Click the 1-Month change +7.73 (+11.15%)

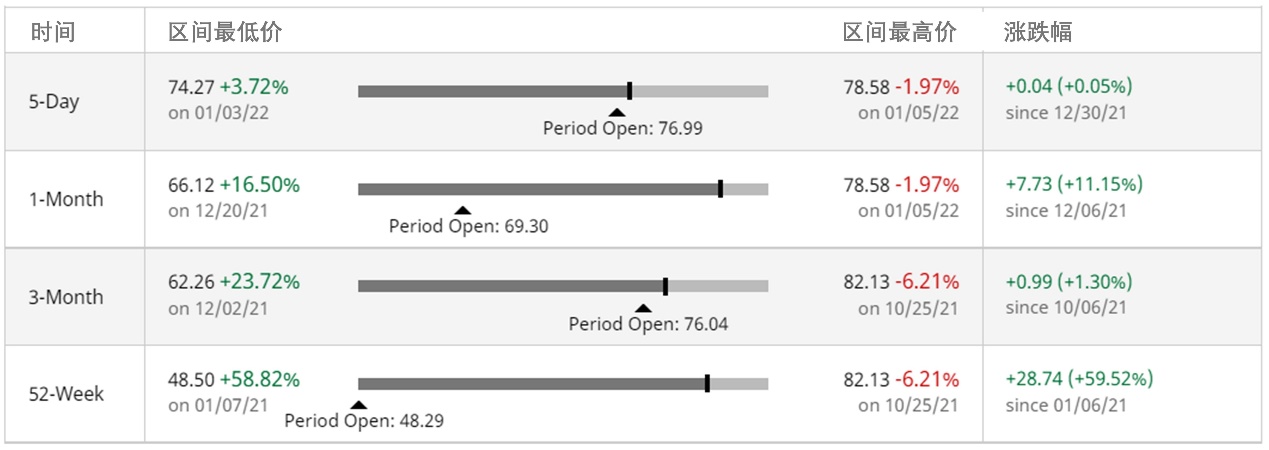tap(1074, 185)
